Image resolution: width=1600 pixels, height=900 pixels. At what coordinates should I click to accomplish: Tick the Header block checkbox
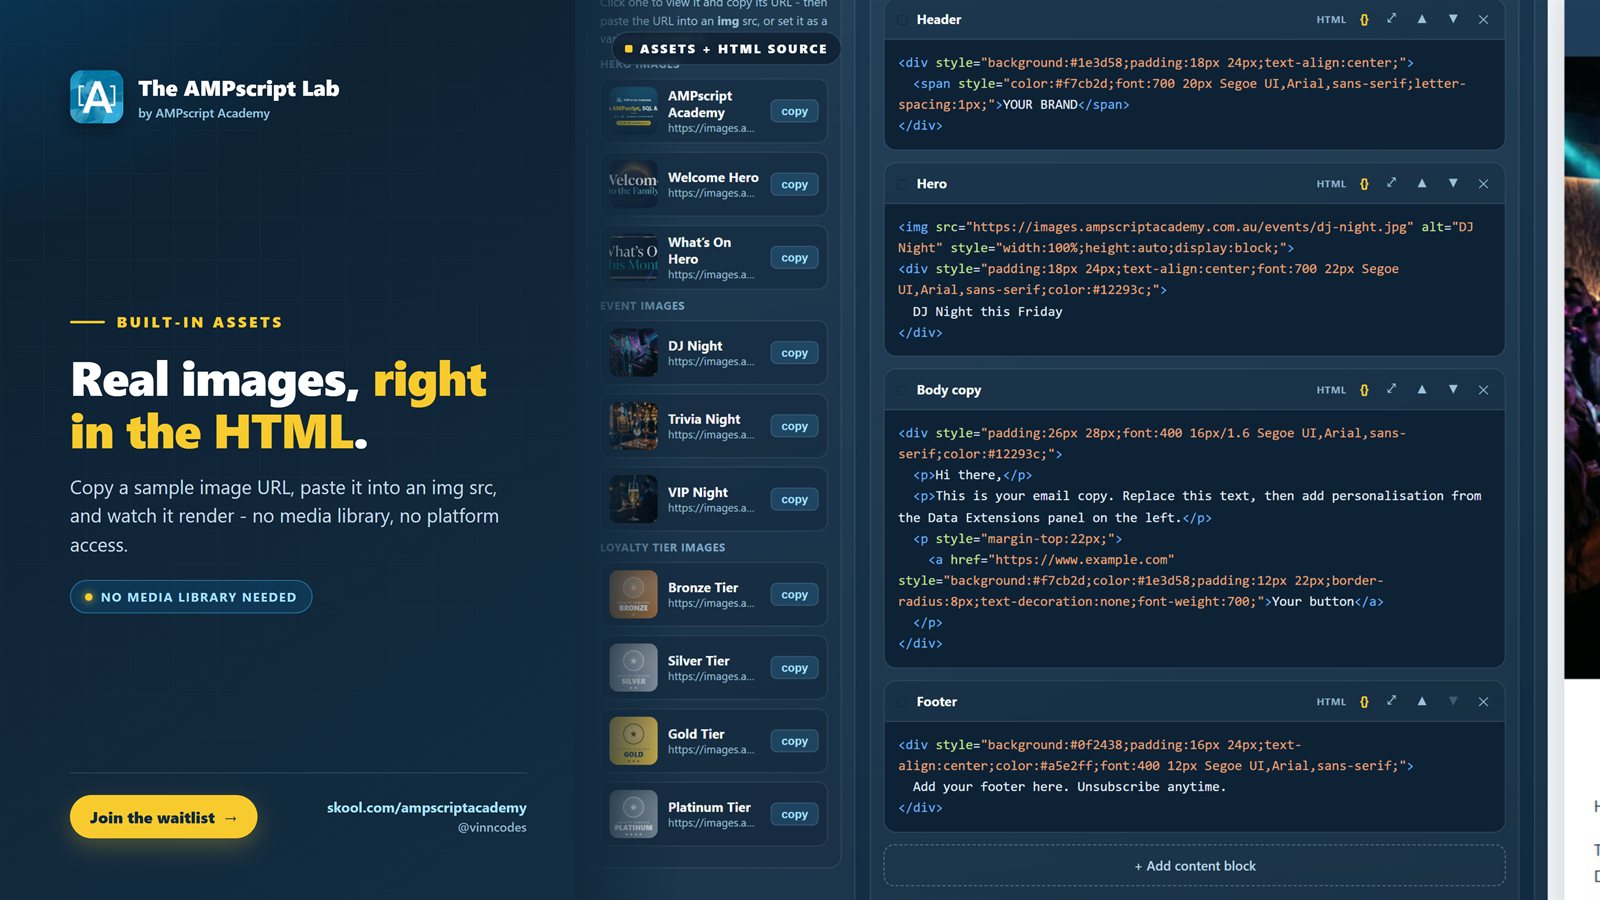(x=903, y=20)
